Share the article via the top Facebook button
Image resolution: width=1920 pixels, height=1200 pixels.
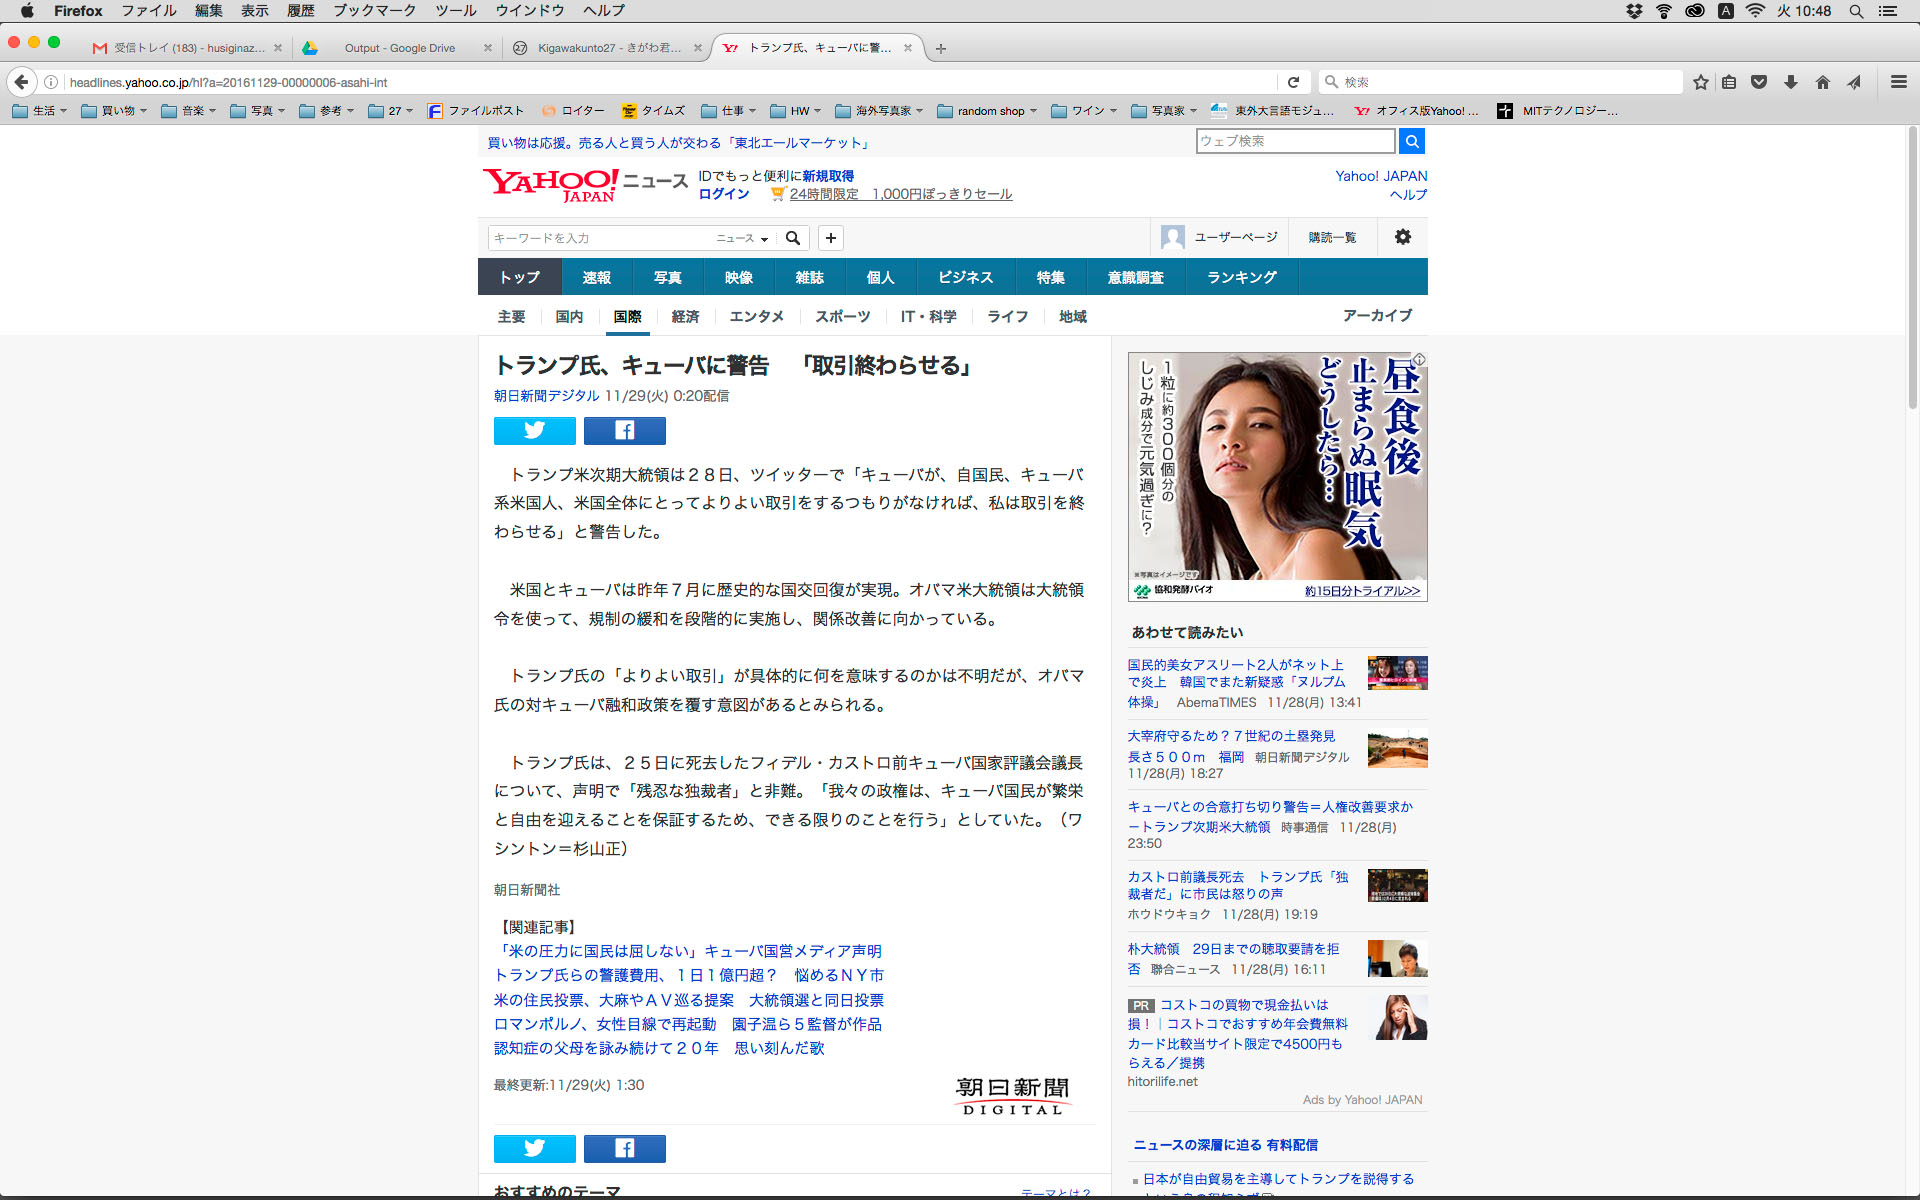[624, 430]
